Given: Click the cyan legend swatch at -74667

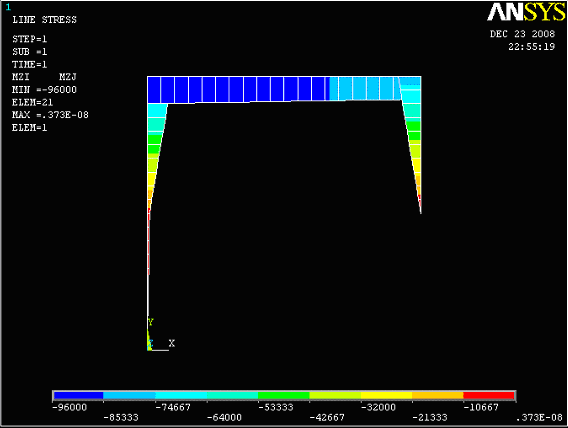Looking at the screenshot, I should click(181, 395).
